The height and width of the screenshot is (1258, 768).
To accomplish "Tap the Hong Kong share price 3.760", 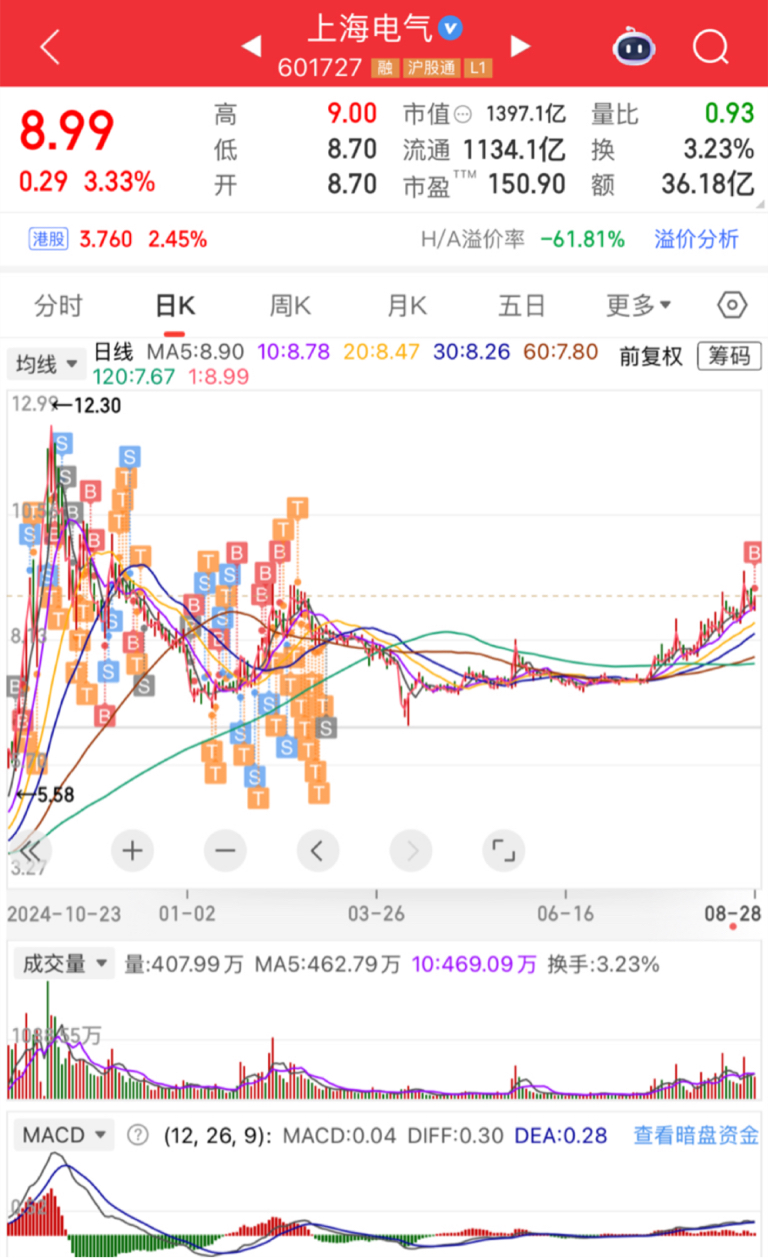I will click(x=108, y=239).
